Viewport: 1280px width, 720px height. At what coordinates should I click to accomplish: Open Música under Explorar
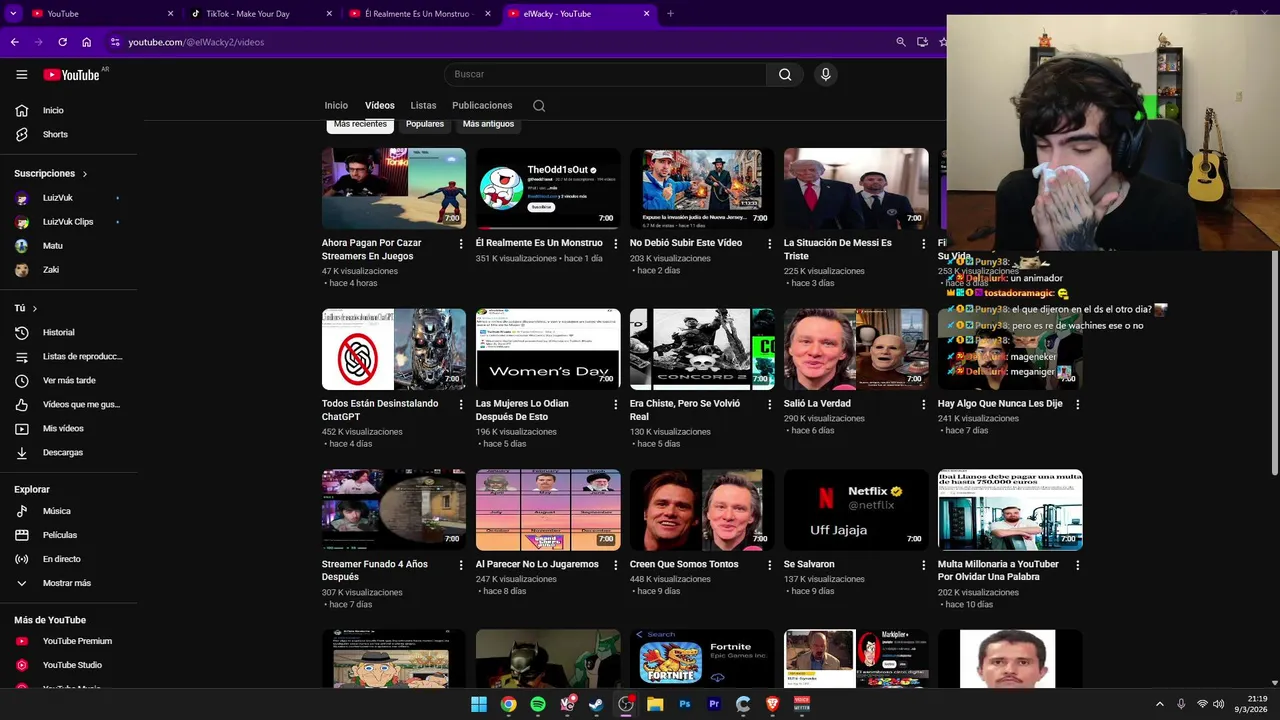pos(69,511)
